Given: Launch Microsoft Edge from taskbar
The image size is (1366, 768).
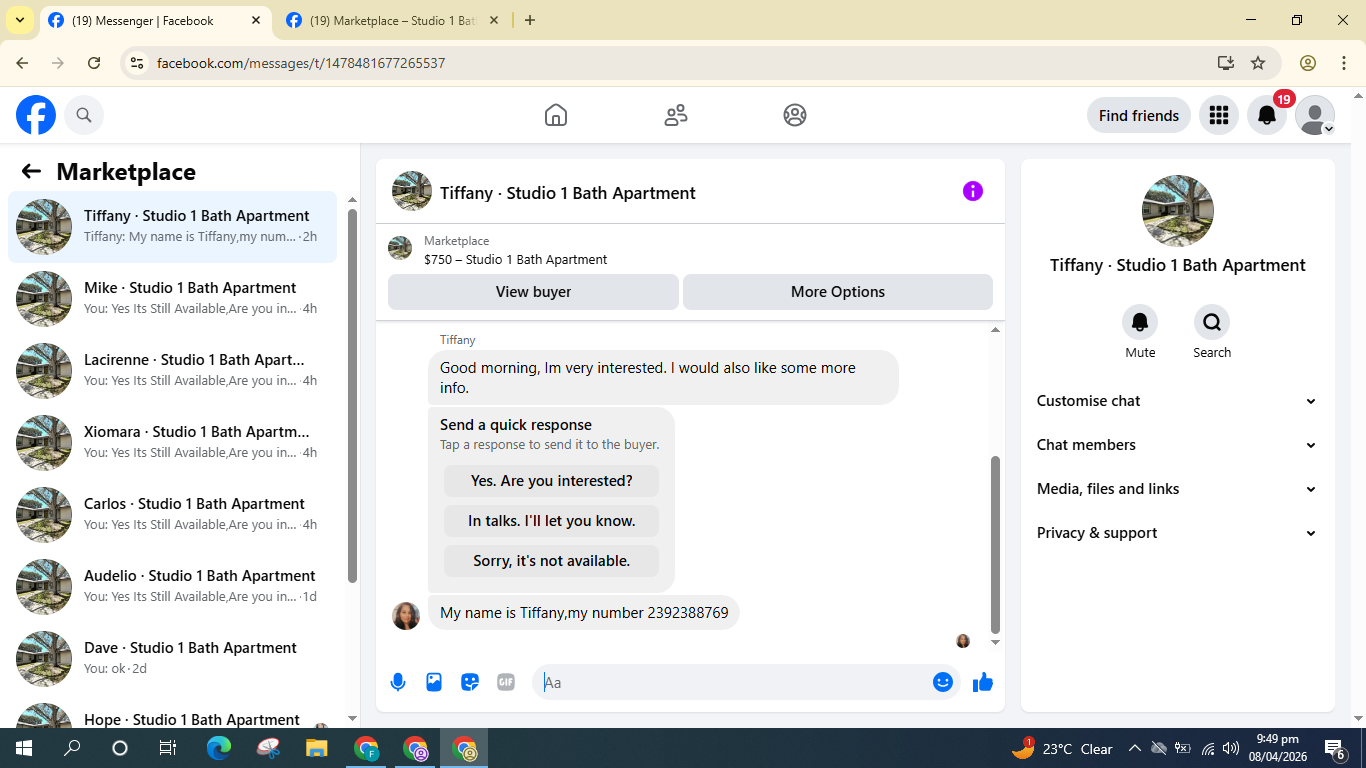Looking at the screenshot, I should point(218,748).
